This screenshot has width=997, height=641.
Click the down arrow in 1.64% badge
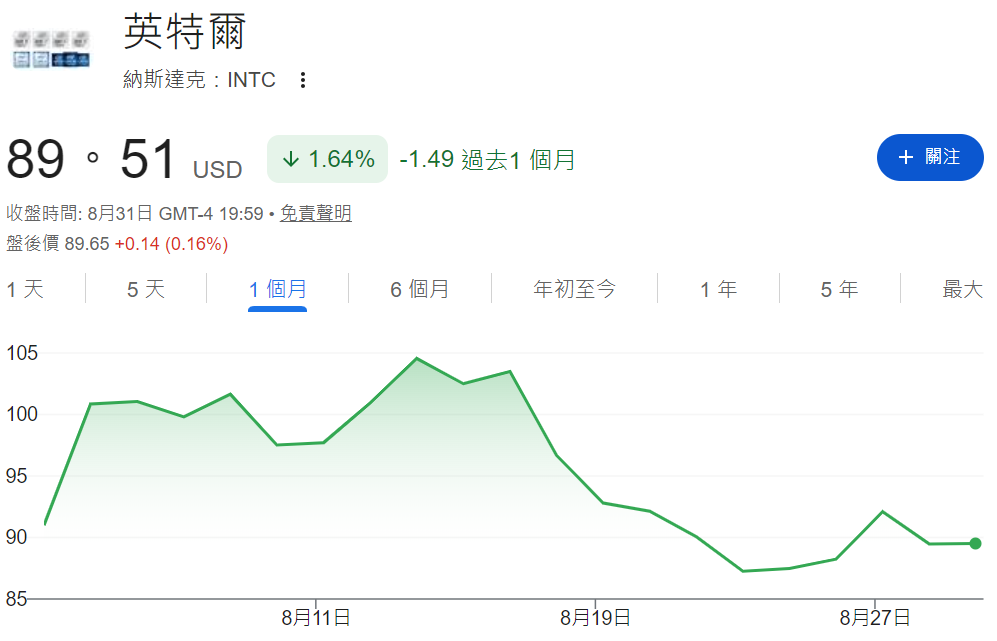point(291,159)
